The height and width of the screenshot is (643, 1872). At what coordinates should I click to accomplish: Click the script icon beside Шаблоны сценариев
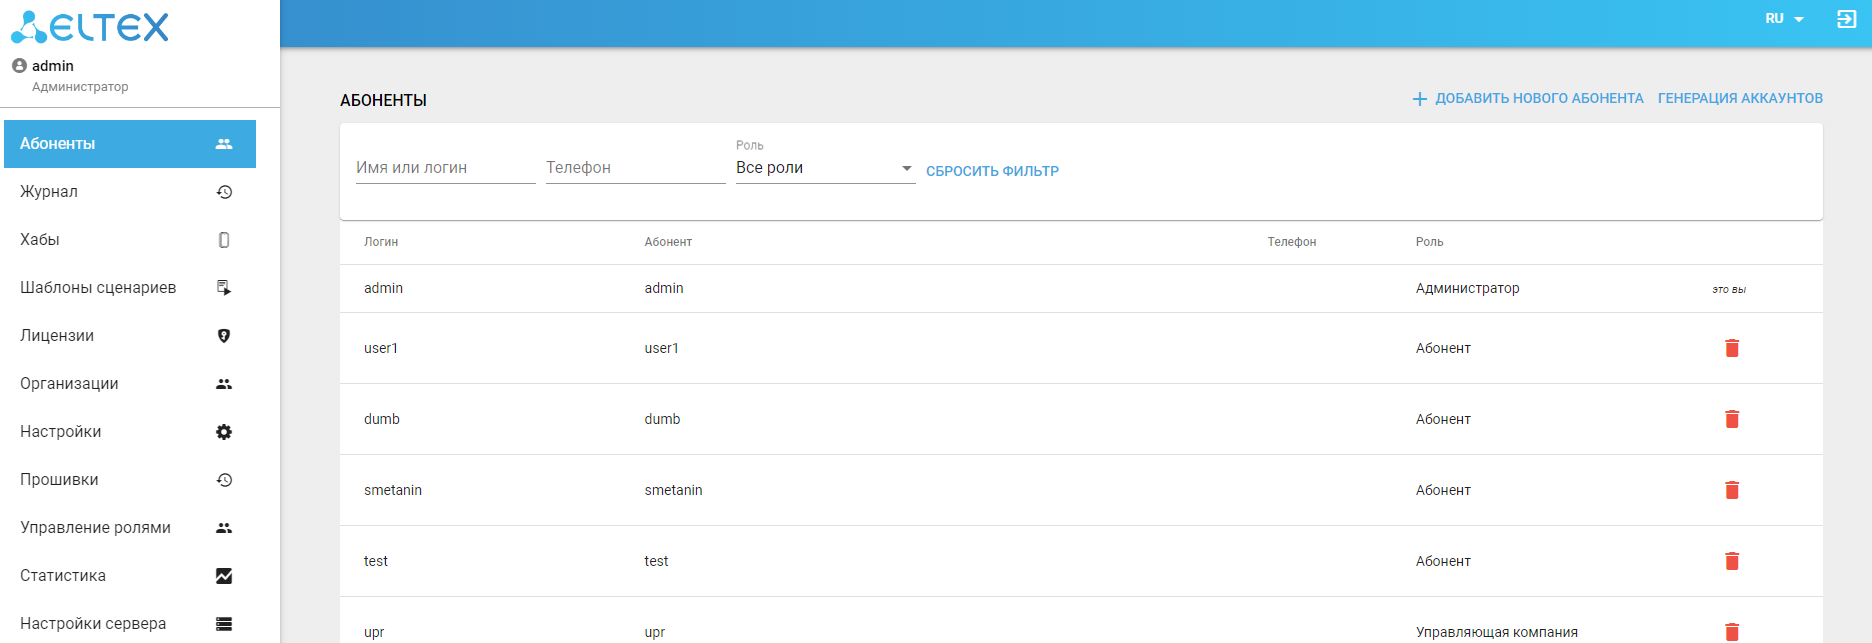pyautogui.click(x=224, y=288)
